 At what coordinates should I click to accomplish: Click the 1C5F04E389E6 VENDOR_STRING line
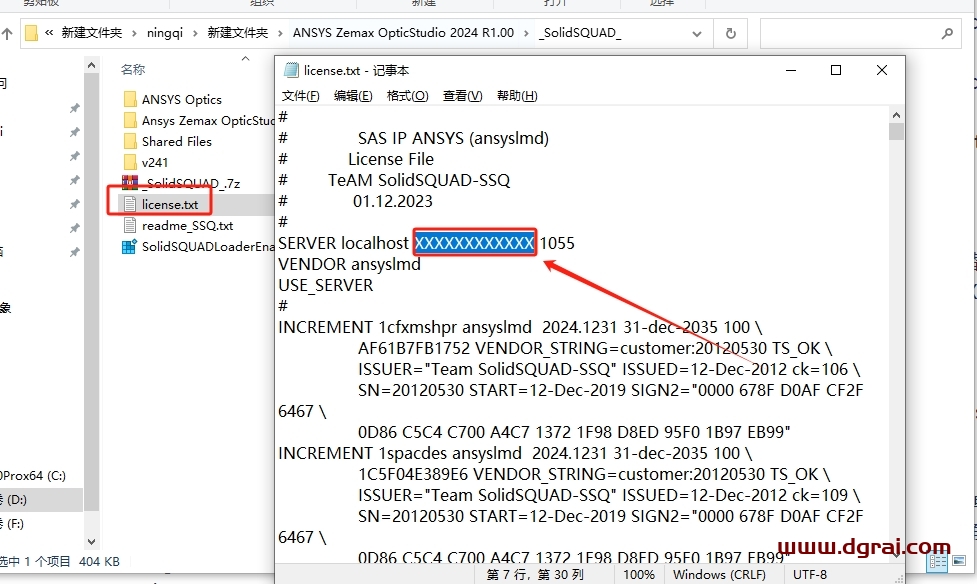click(594, 474)
